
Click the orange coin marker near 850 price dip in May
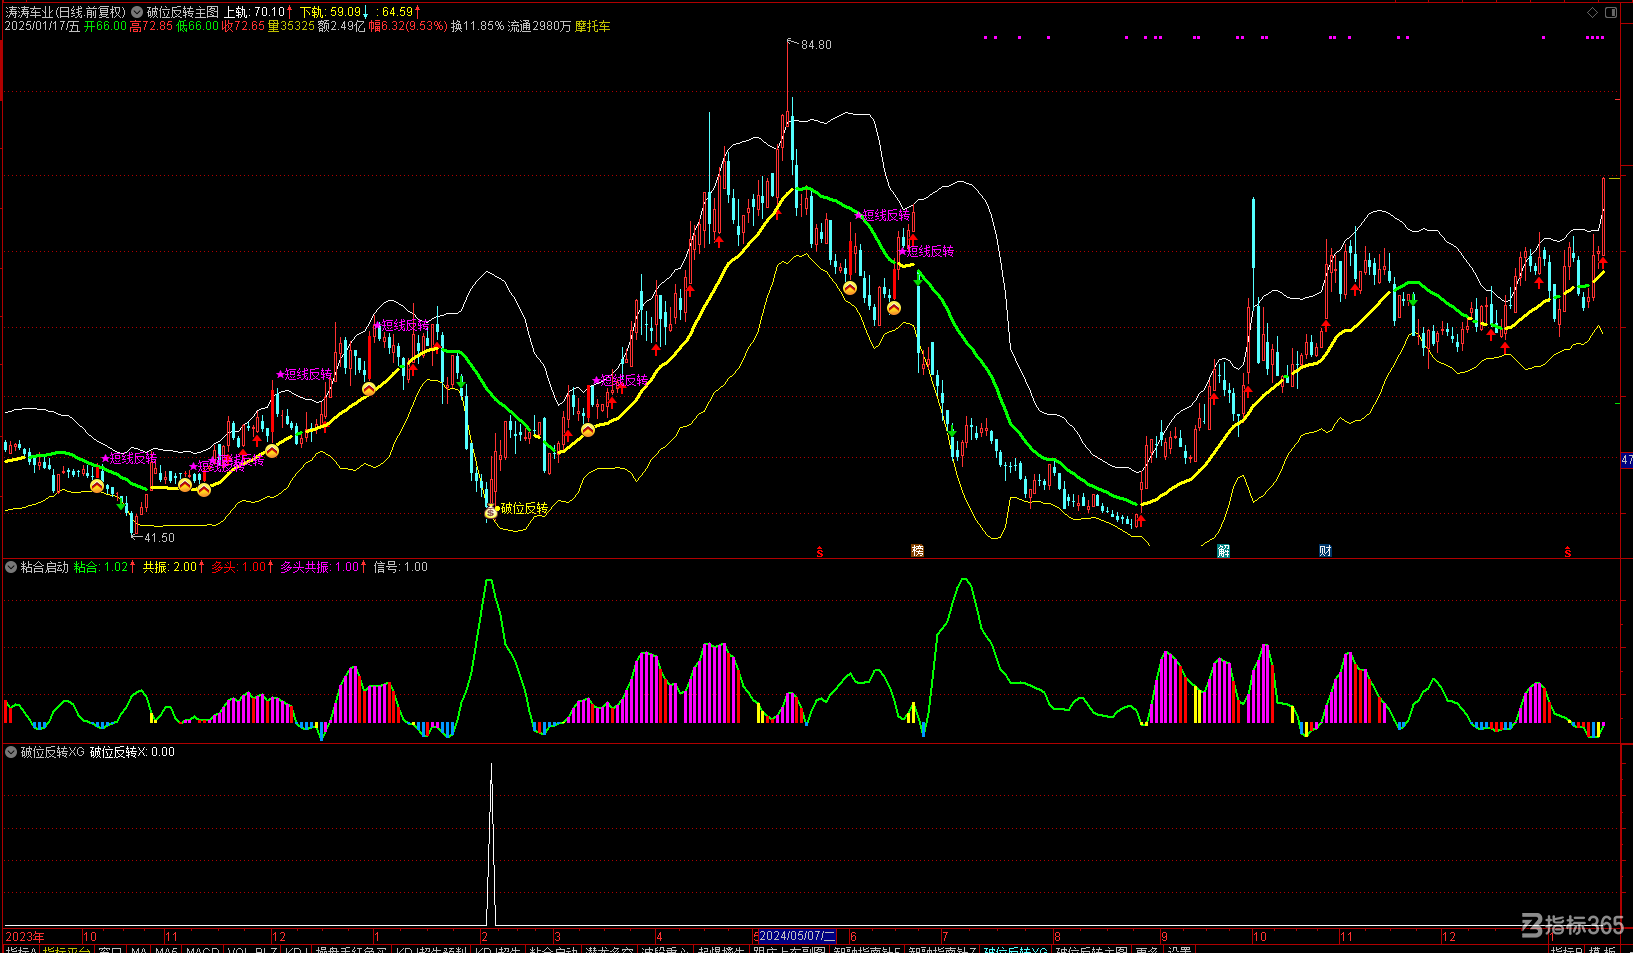(850, 288)
